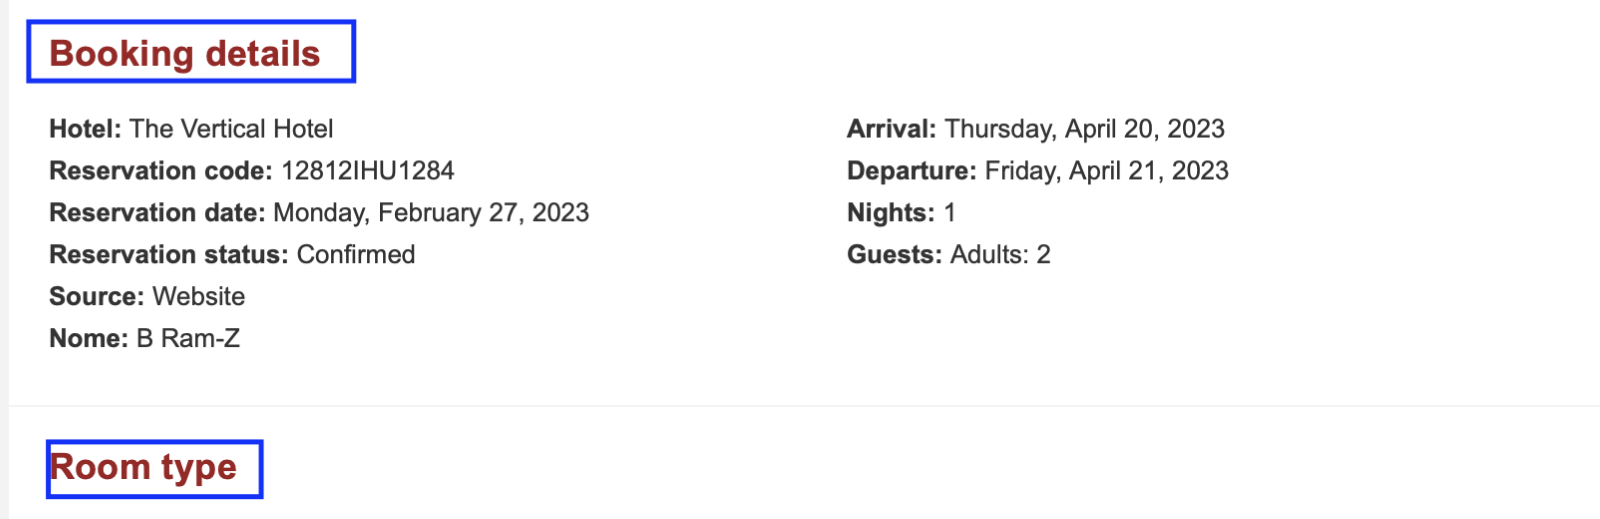Click the Departure: label
Screen dimensions: 1600x519
pos(912,171)
